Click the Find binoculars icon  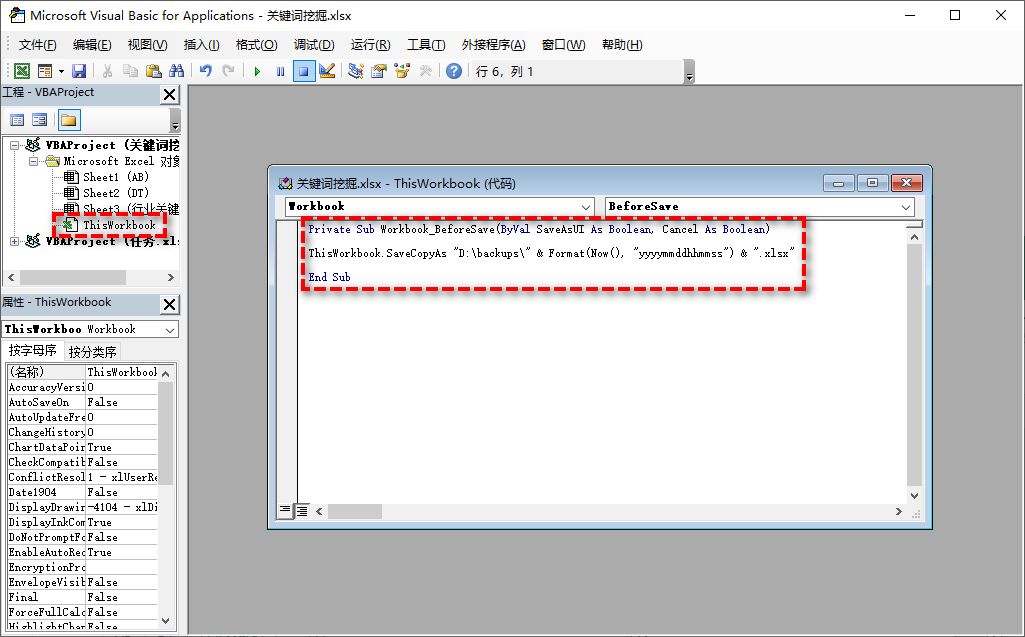177,71
